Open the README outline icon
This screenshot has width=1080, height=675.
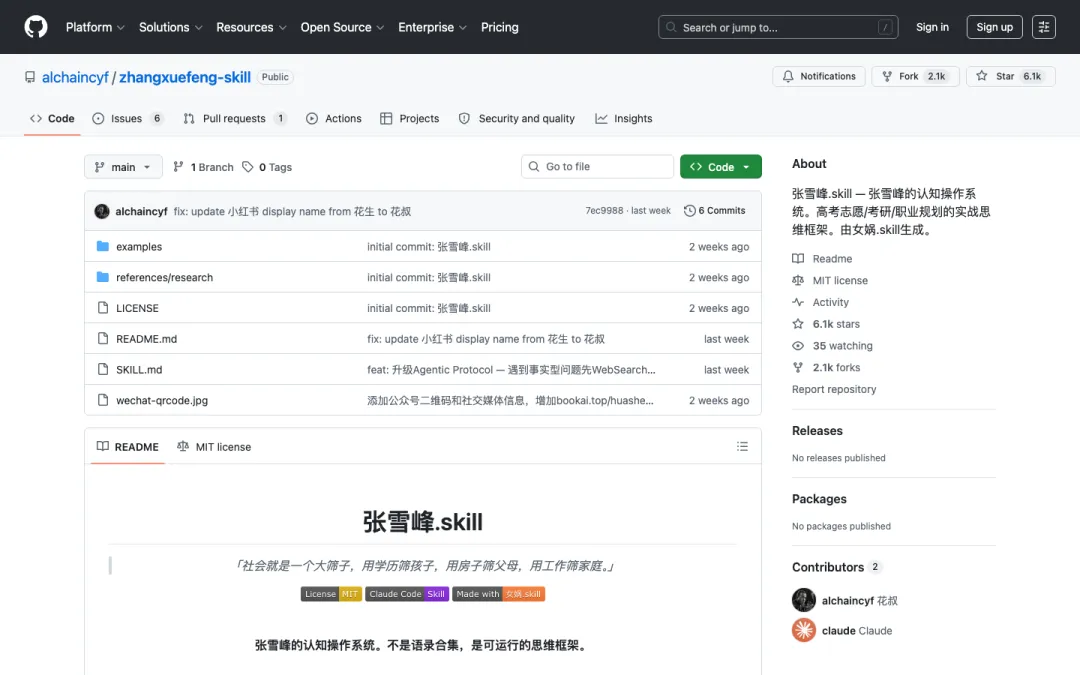click(742, 446)
